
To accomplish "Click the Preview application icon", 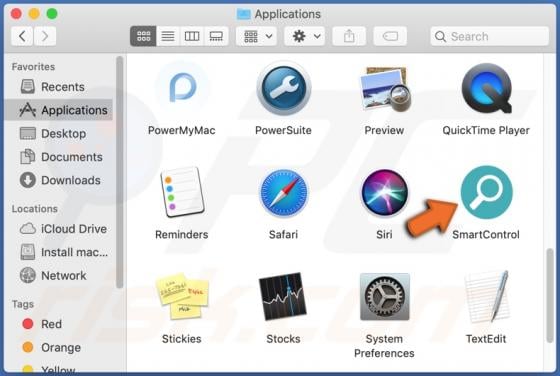I will (385, 88).
